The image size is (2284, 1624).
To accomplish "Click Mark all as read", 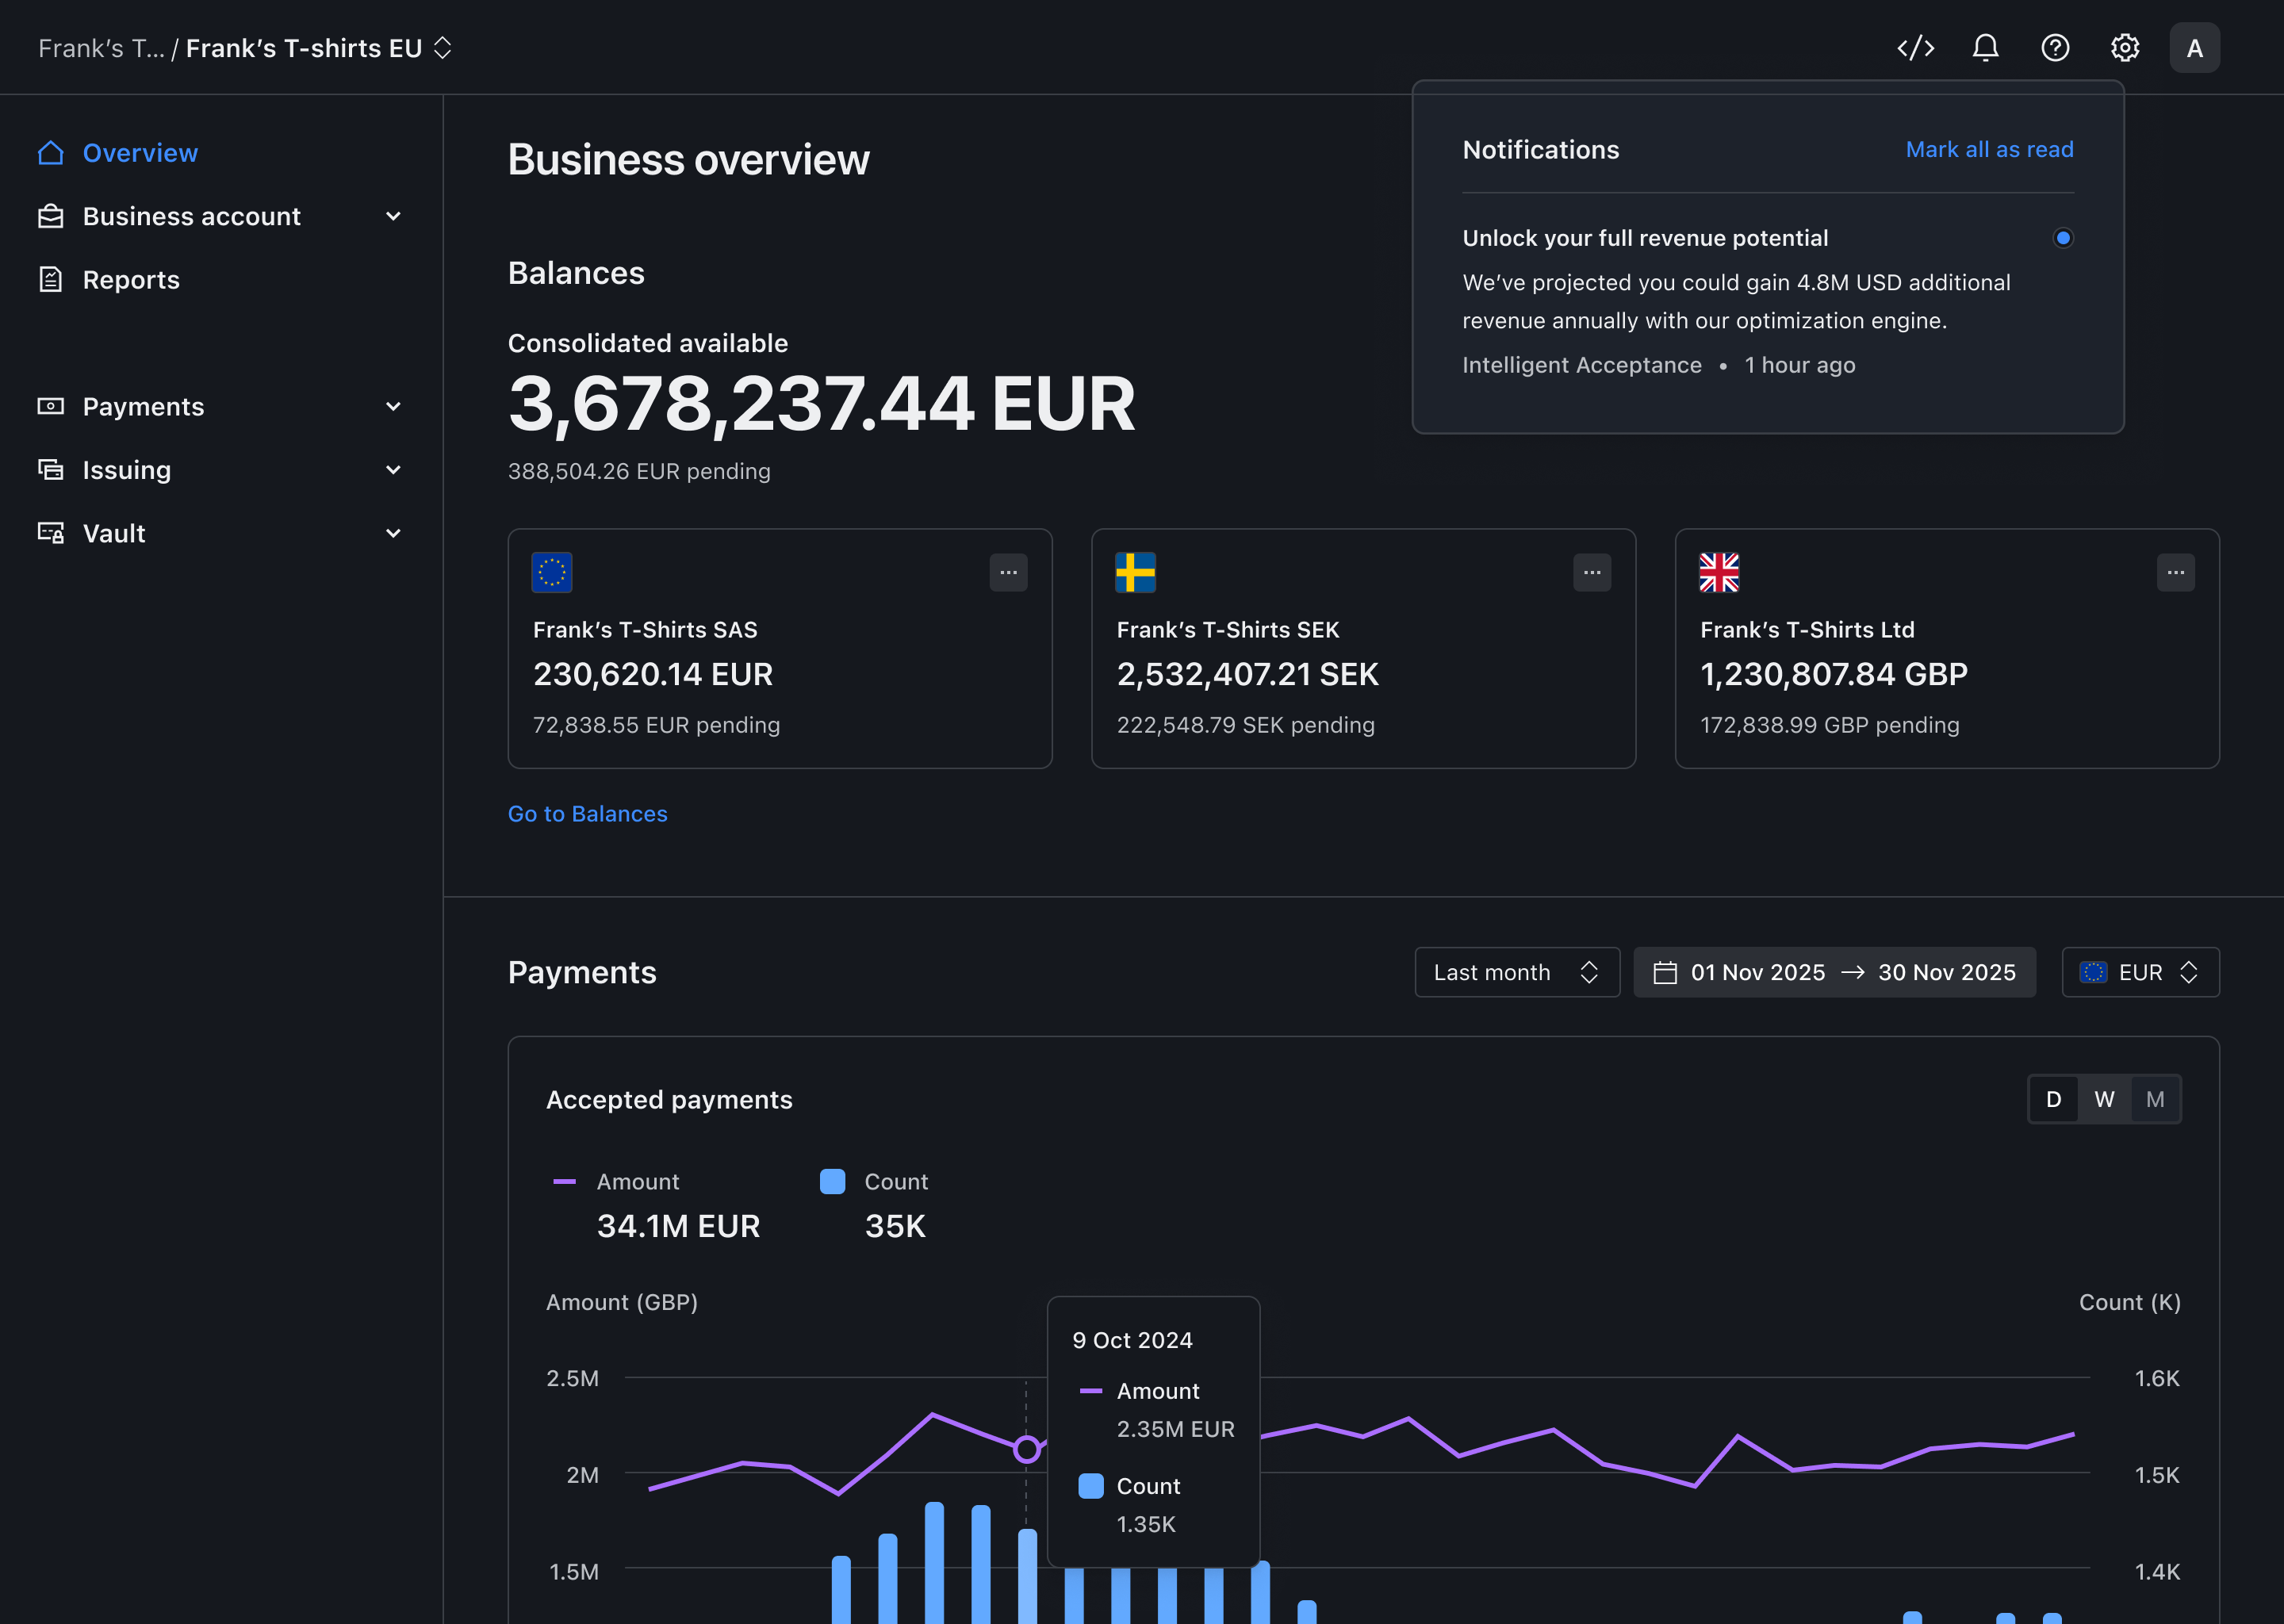I will click(x=1989, y=149).
